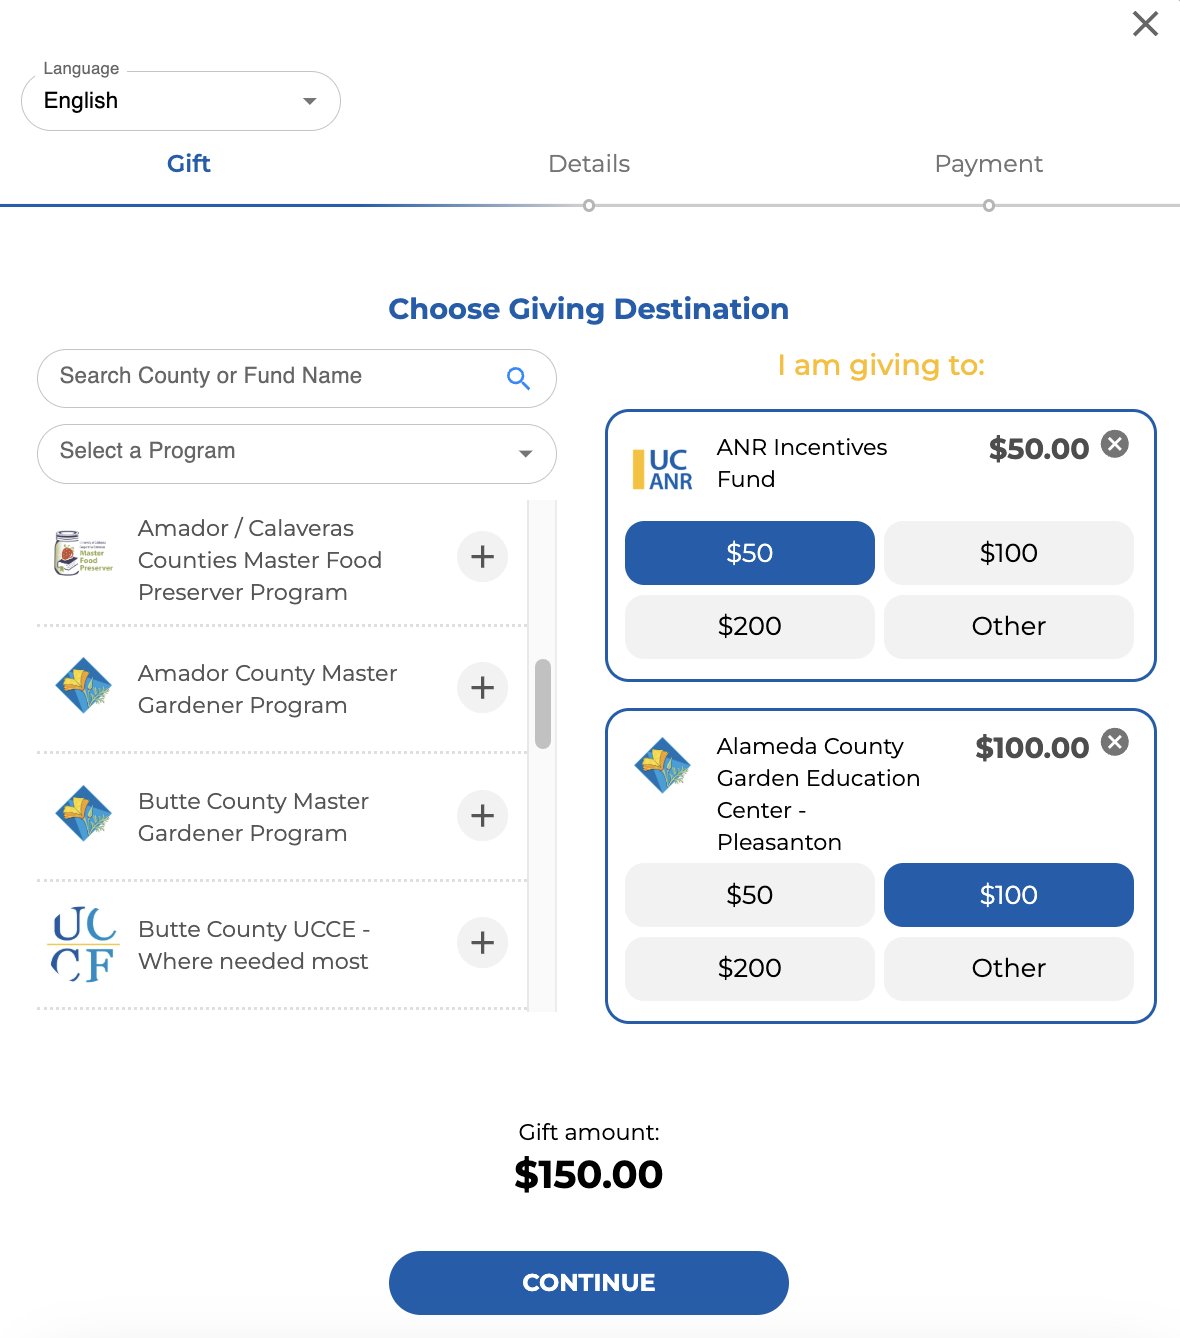
Task: Select $200 for ANR Incentives Fund
Action: pyautogui.click(x=750, y=627)
